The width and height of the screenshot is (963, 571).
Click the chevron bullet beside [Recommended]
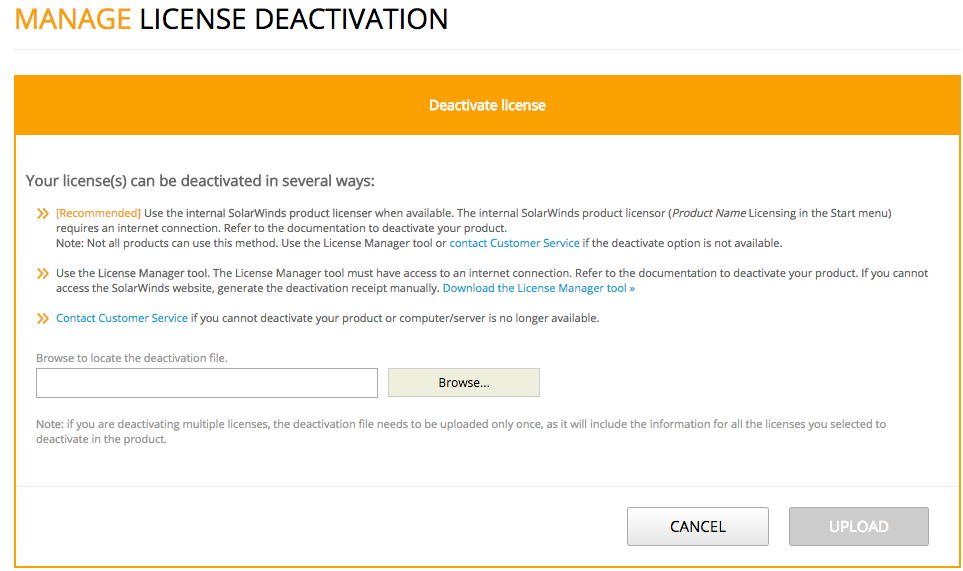(x=42, y=214)
